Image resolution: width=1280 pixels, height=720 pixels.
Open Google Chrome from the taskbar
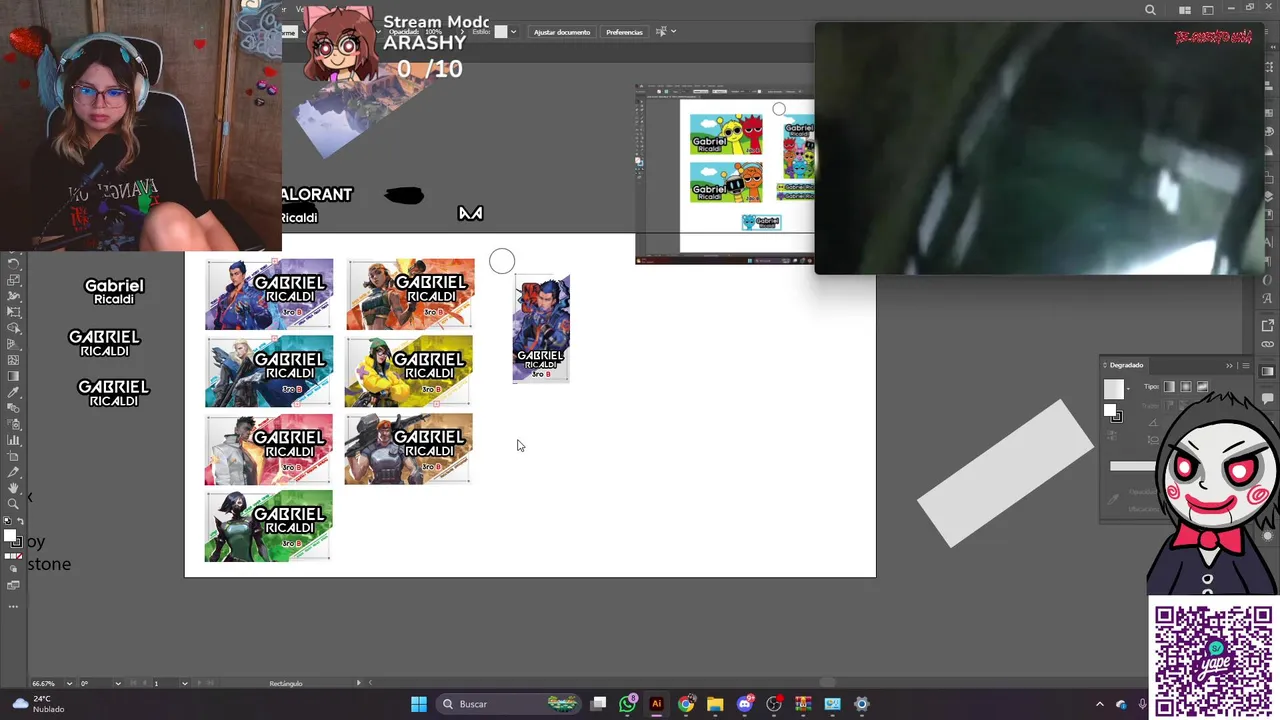click(x=686, y=704)
